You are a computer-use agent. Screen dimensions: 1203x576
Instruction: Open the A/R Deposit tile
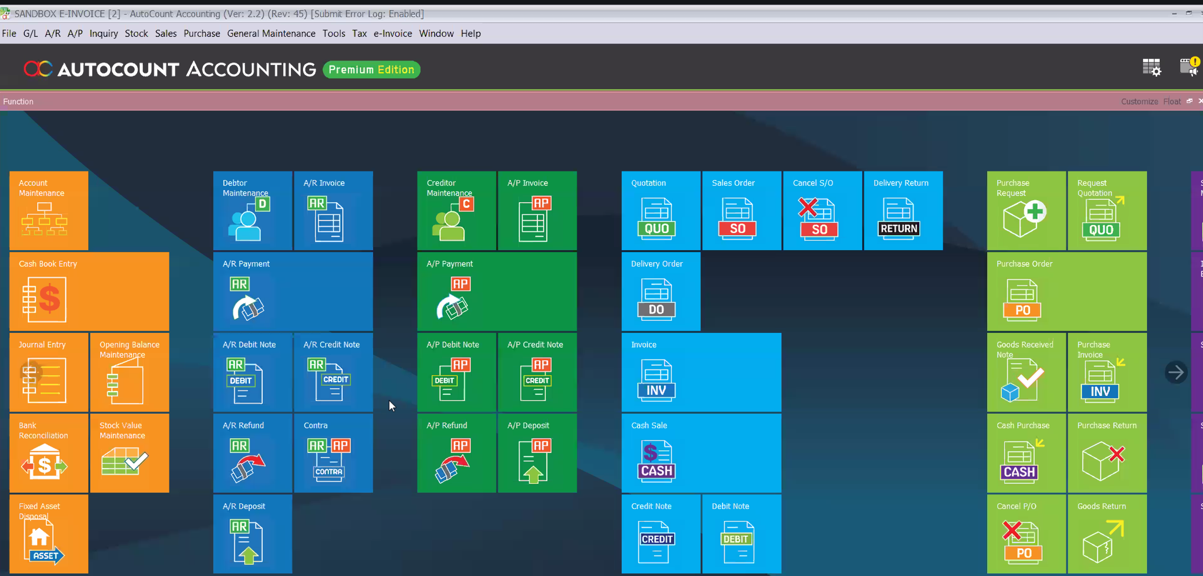(x=253, y=535)
